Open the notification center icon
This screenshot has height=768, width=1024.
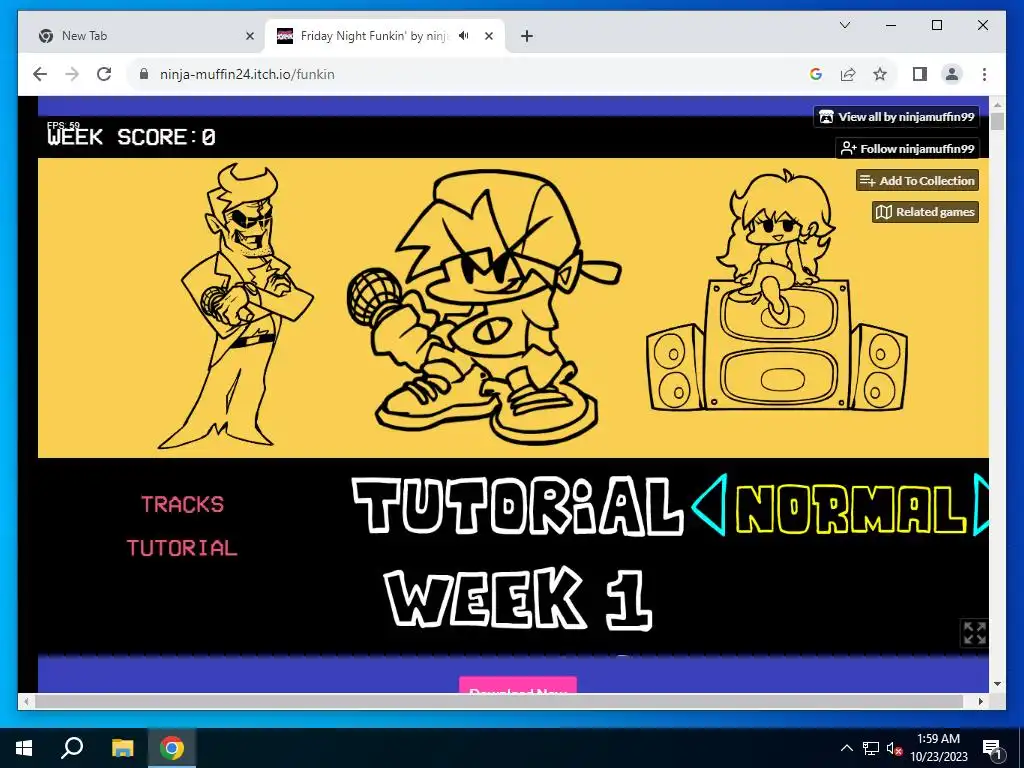(x=992, y=748)
